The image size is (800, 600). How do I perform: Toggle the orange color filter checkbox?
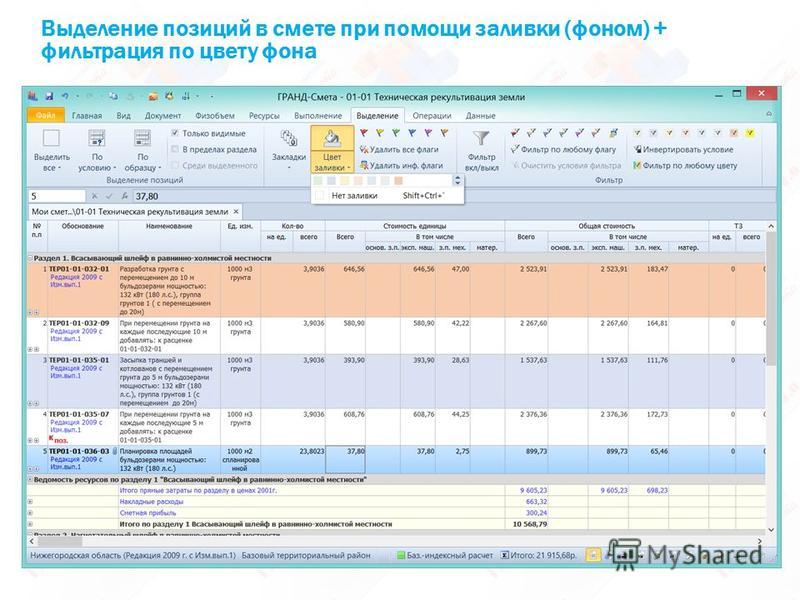[x=734, y=133]
